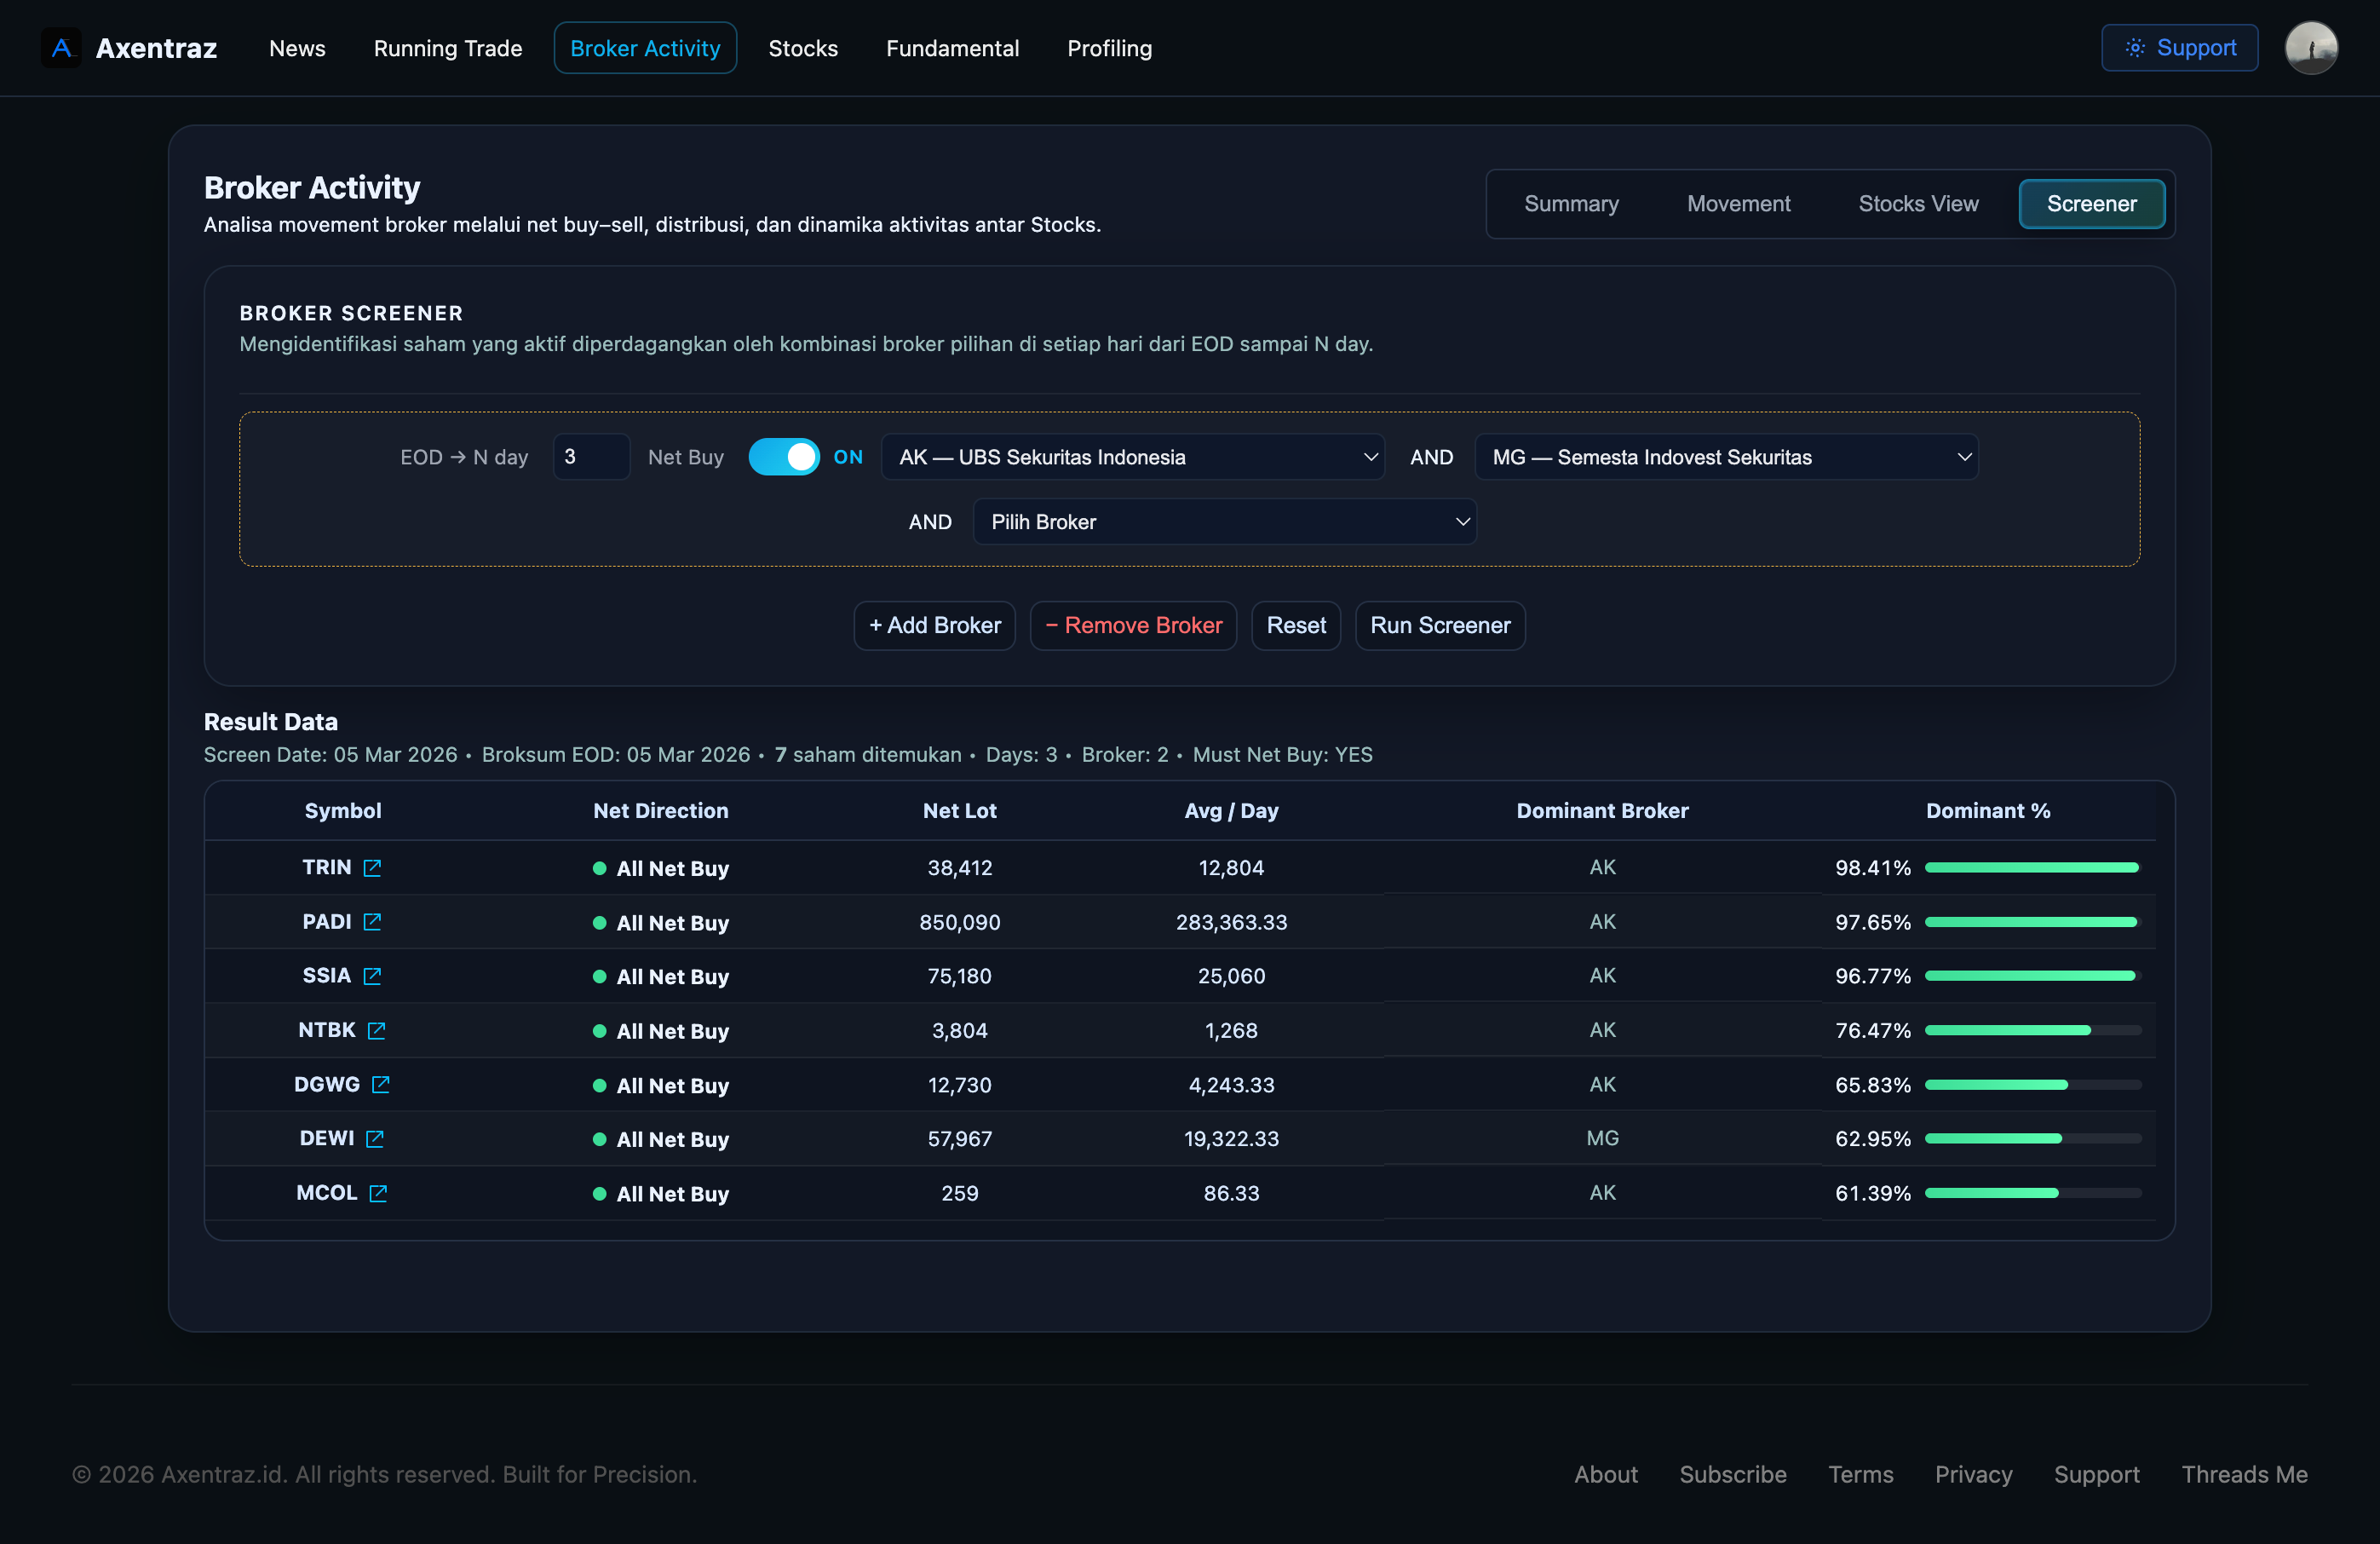Open DEWI external link icon
The height and width of the screenshot is (1544, 2380).
(x=375, y=1139)
